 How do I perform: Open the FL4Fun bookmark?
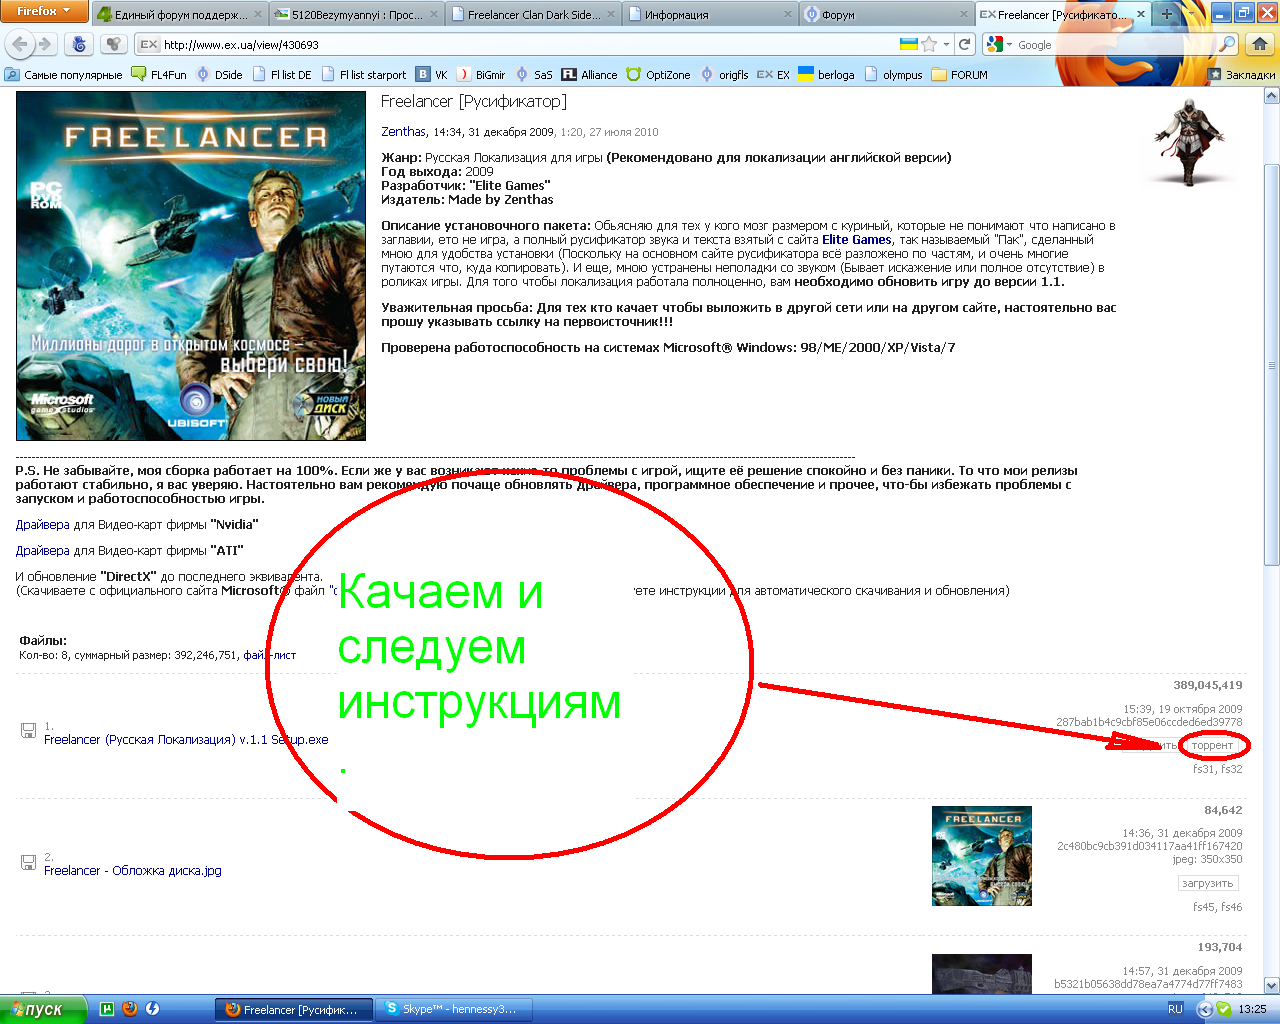[159, 74]
